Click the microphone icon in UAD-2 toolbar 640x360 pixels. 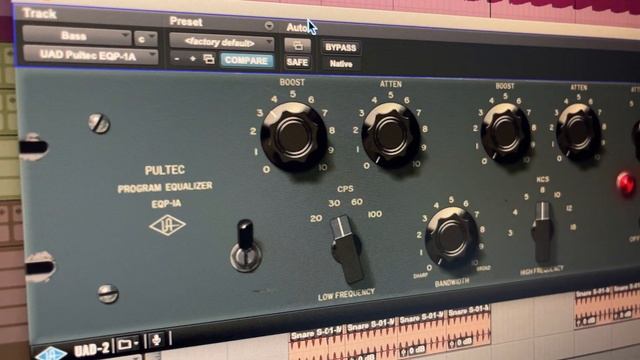pyautogui.click(x=156, y=340)
